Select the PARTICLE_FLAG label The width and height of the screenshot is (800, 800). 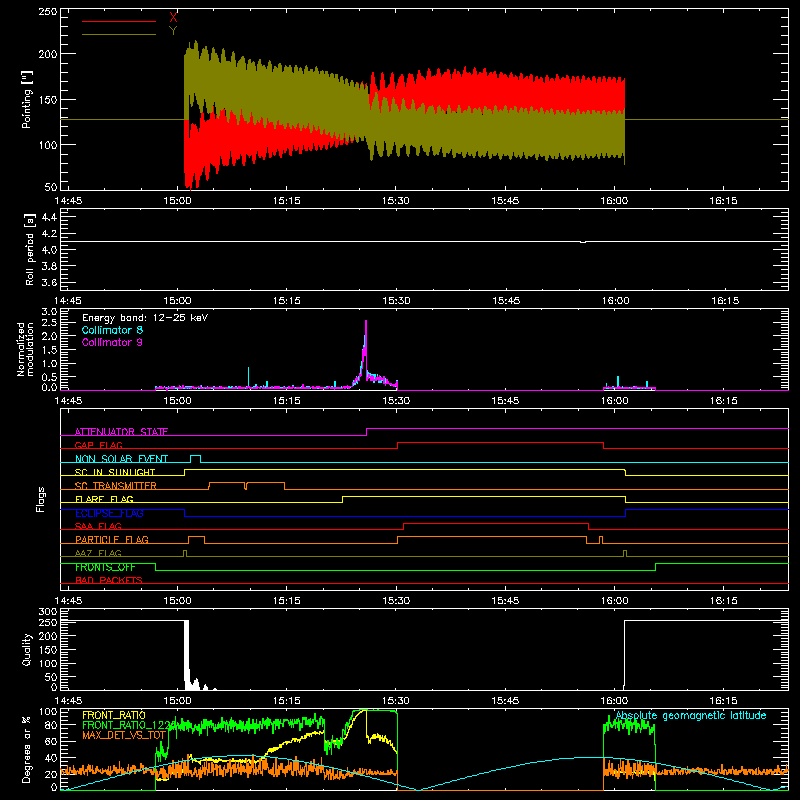[112, 539]
